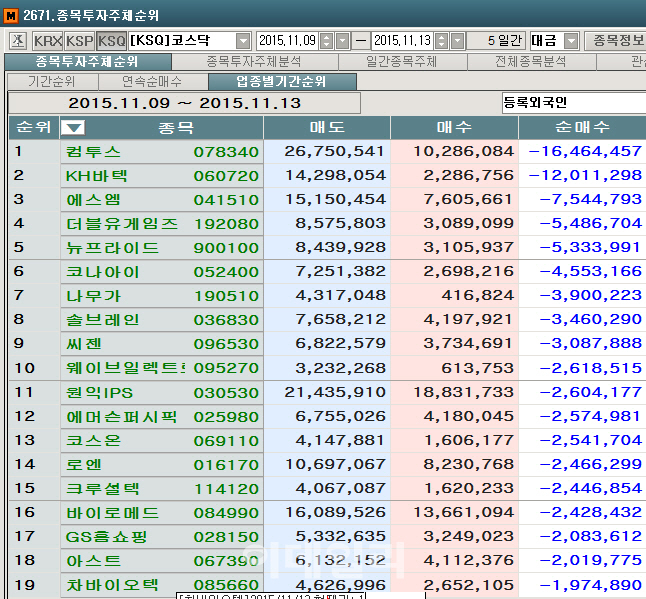Image resolution: width=646 pixels, height=599 pixels.
Task: Switch to 종목투자주체분석 tab
Action: [x=254, y=62]
